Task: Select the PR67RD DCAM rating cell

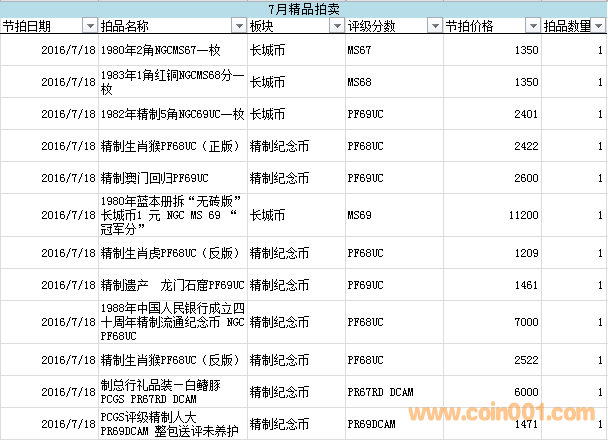Action: pos(393,391)
